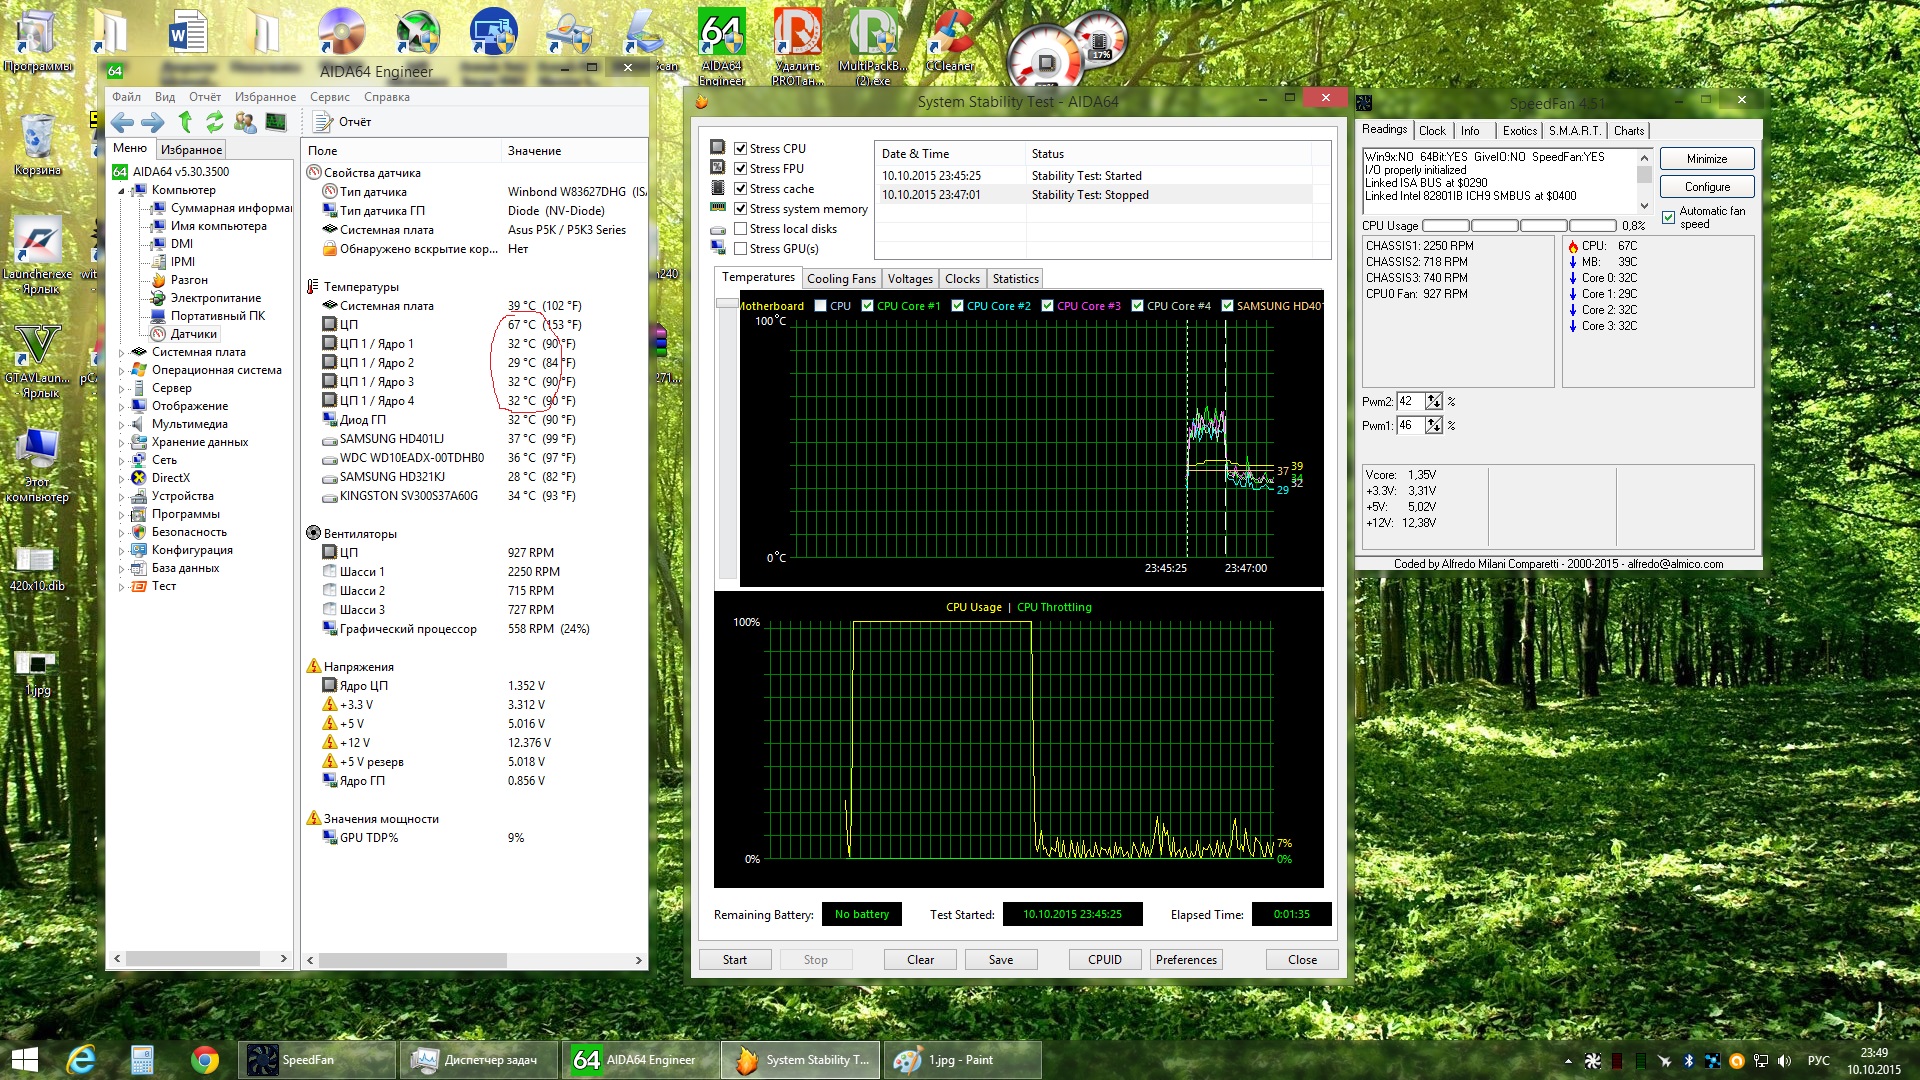Click the Start button in stability test

click(x=734, y=959)
